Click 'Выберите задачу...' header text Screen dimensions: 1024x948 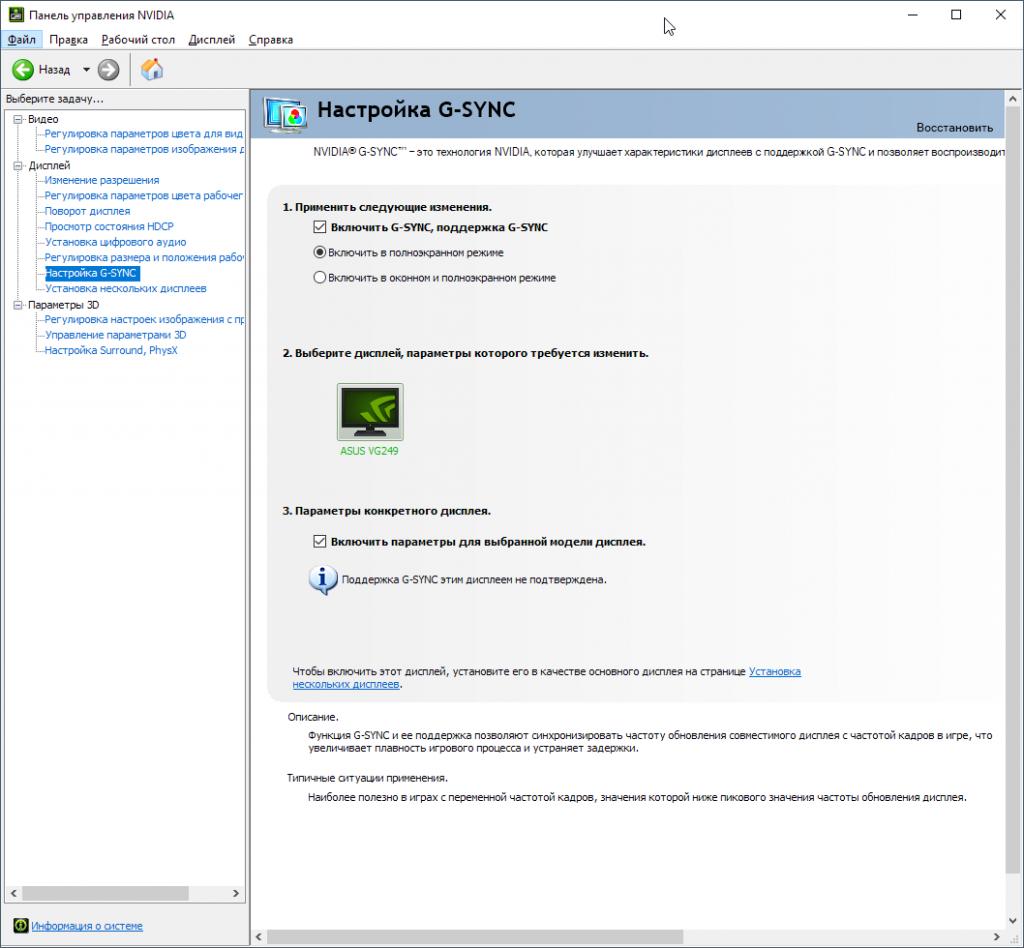click(x=55, y=99)
